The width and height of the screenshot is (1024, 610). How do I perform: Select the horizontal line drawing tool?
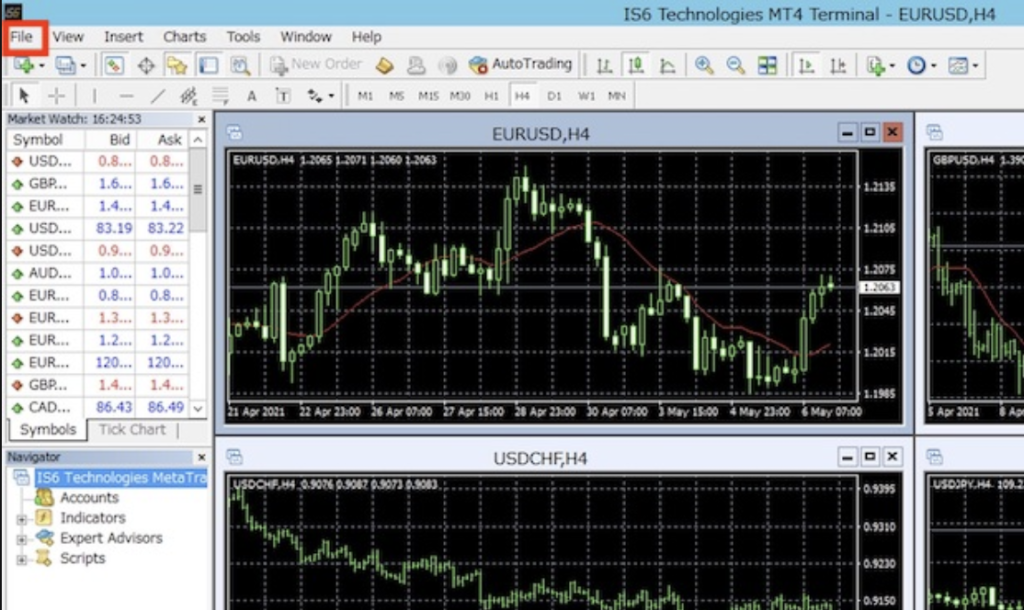click(x=126, y=96)
